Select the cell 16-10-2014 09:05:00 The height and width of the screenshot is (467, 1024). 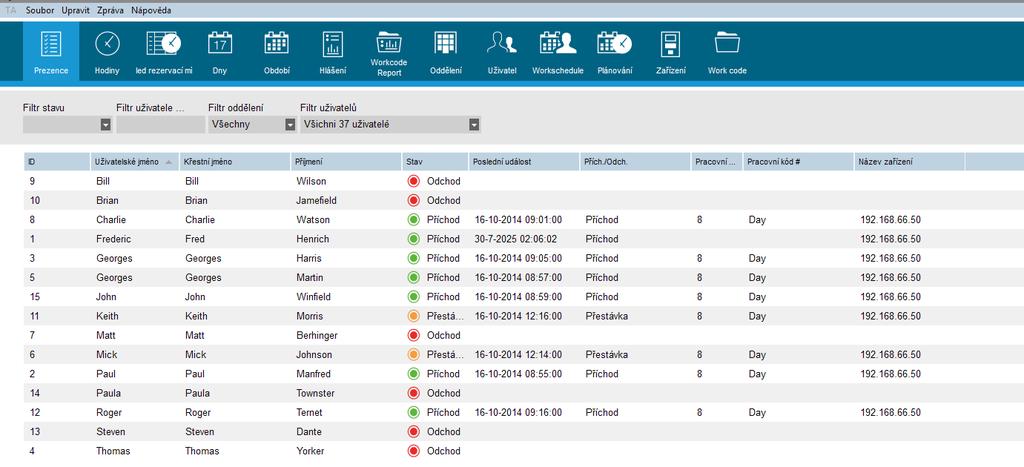[518, 258]
